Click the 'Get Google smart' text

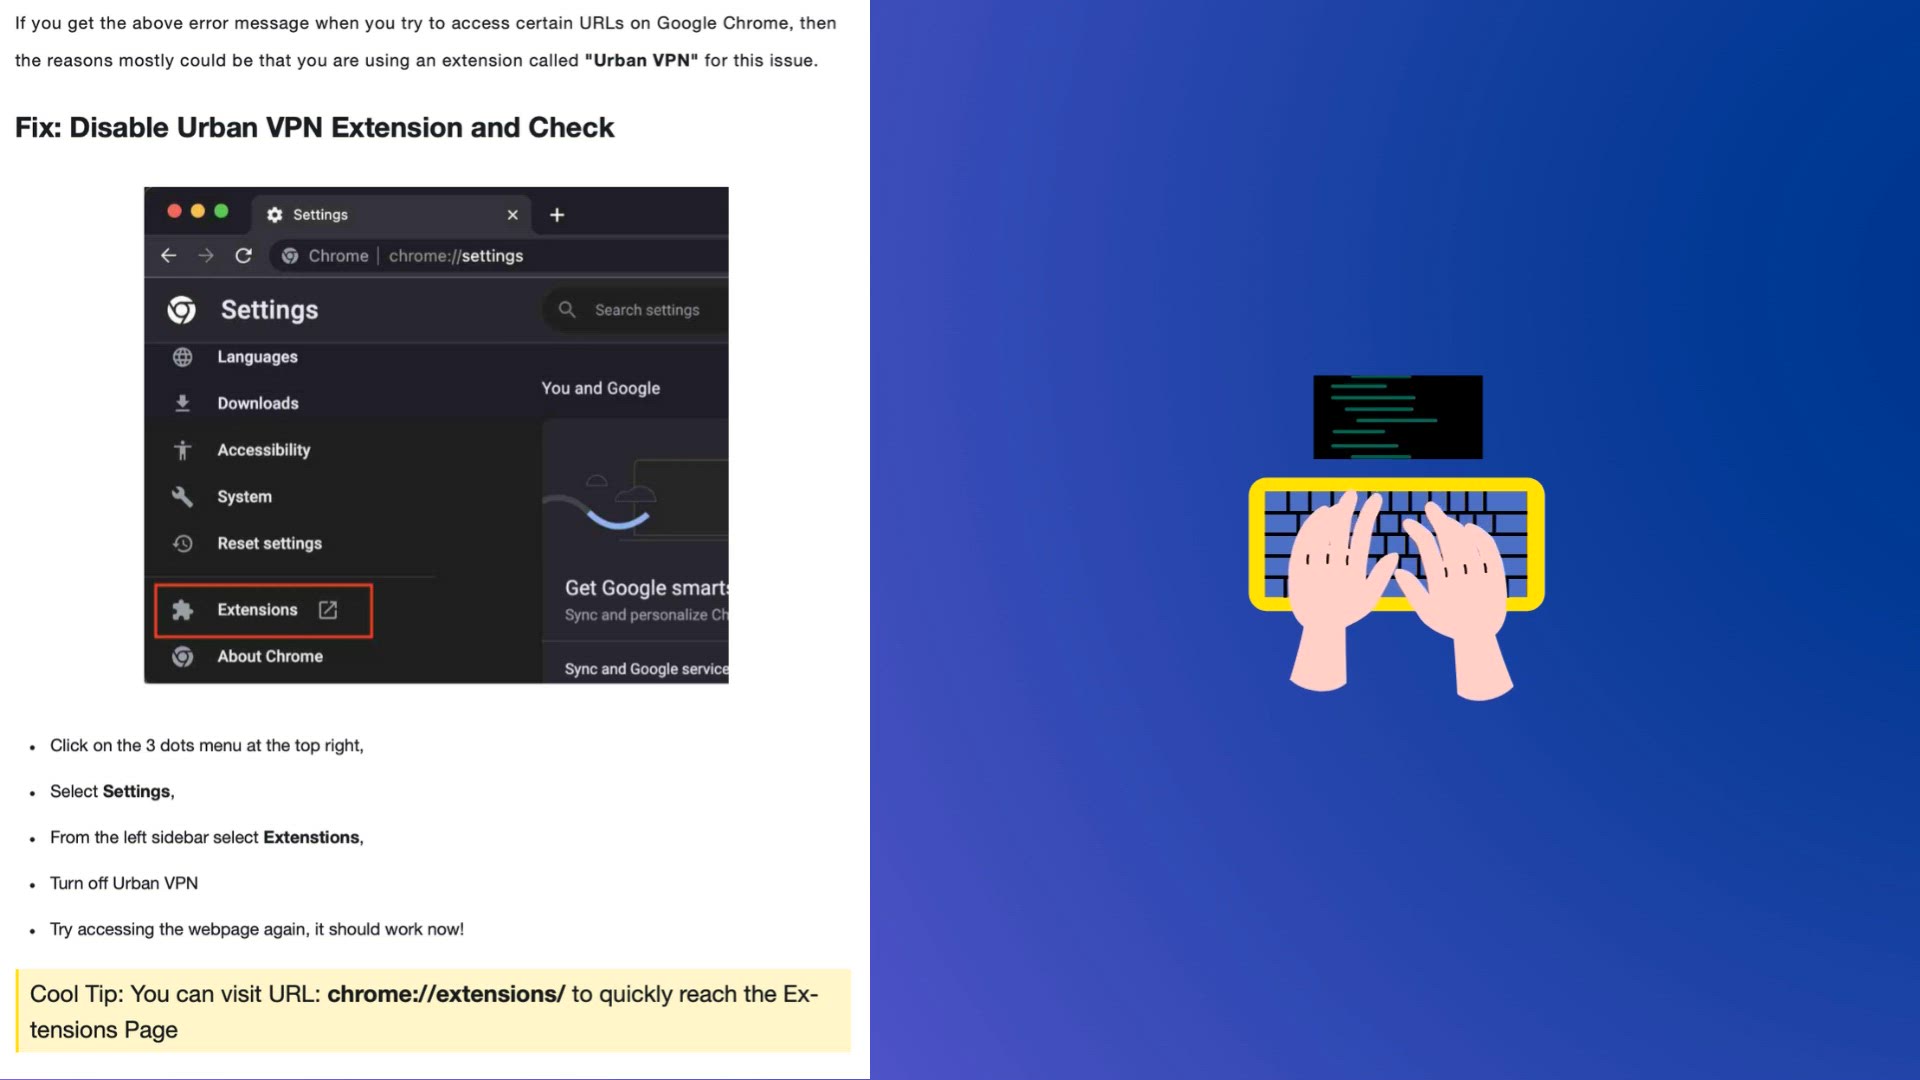coord(646,588)
